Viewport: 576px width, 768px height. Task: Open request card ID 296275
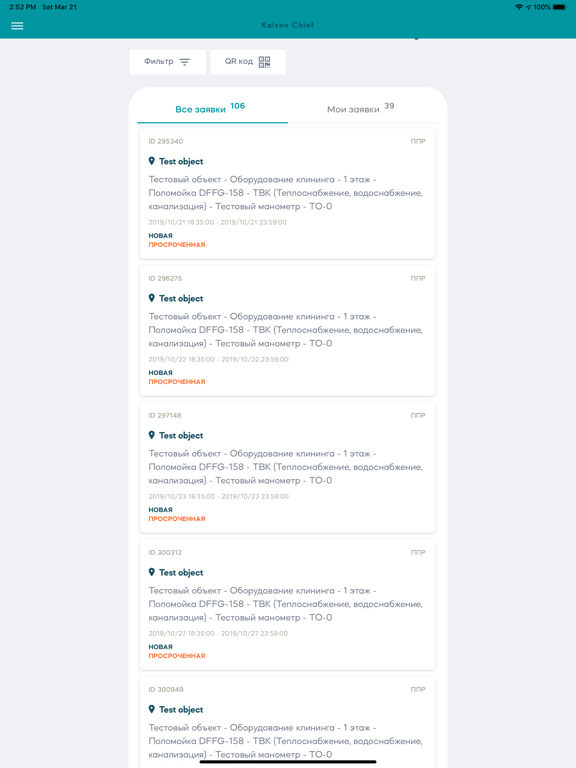pos(288,331)
